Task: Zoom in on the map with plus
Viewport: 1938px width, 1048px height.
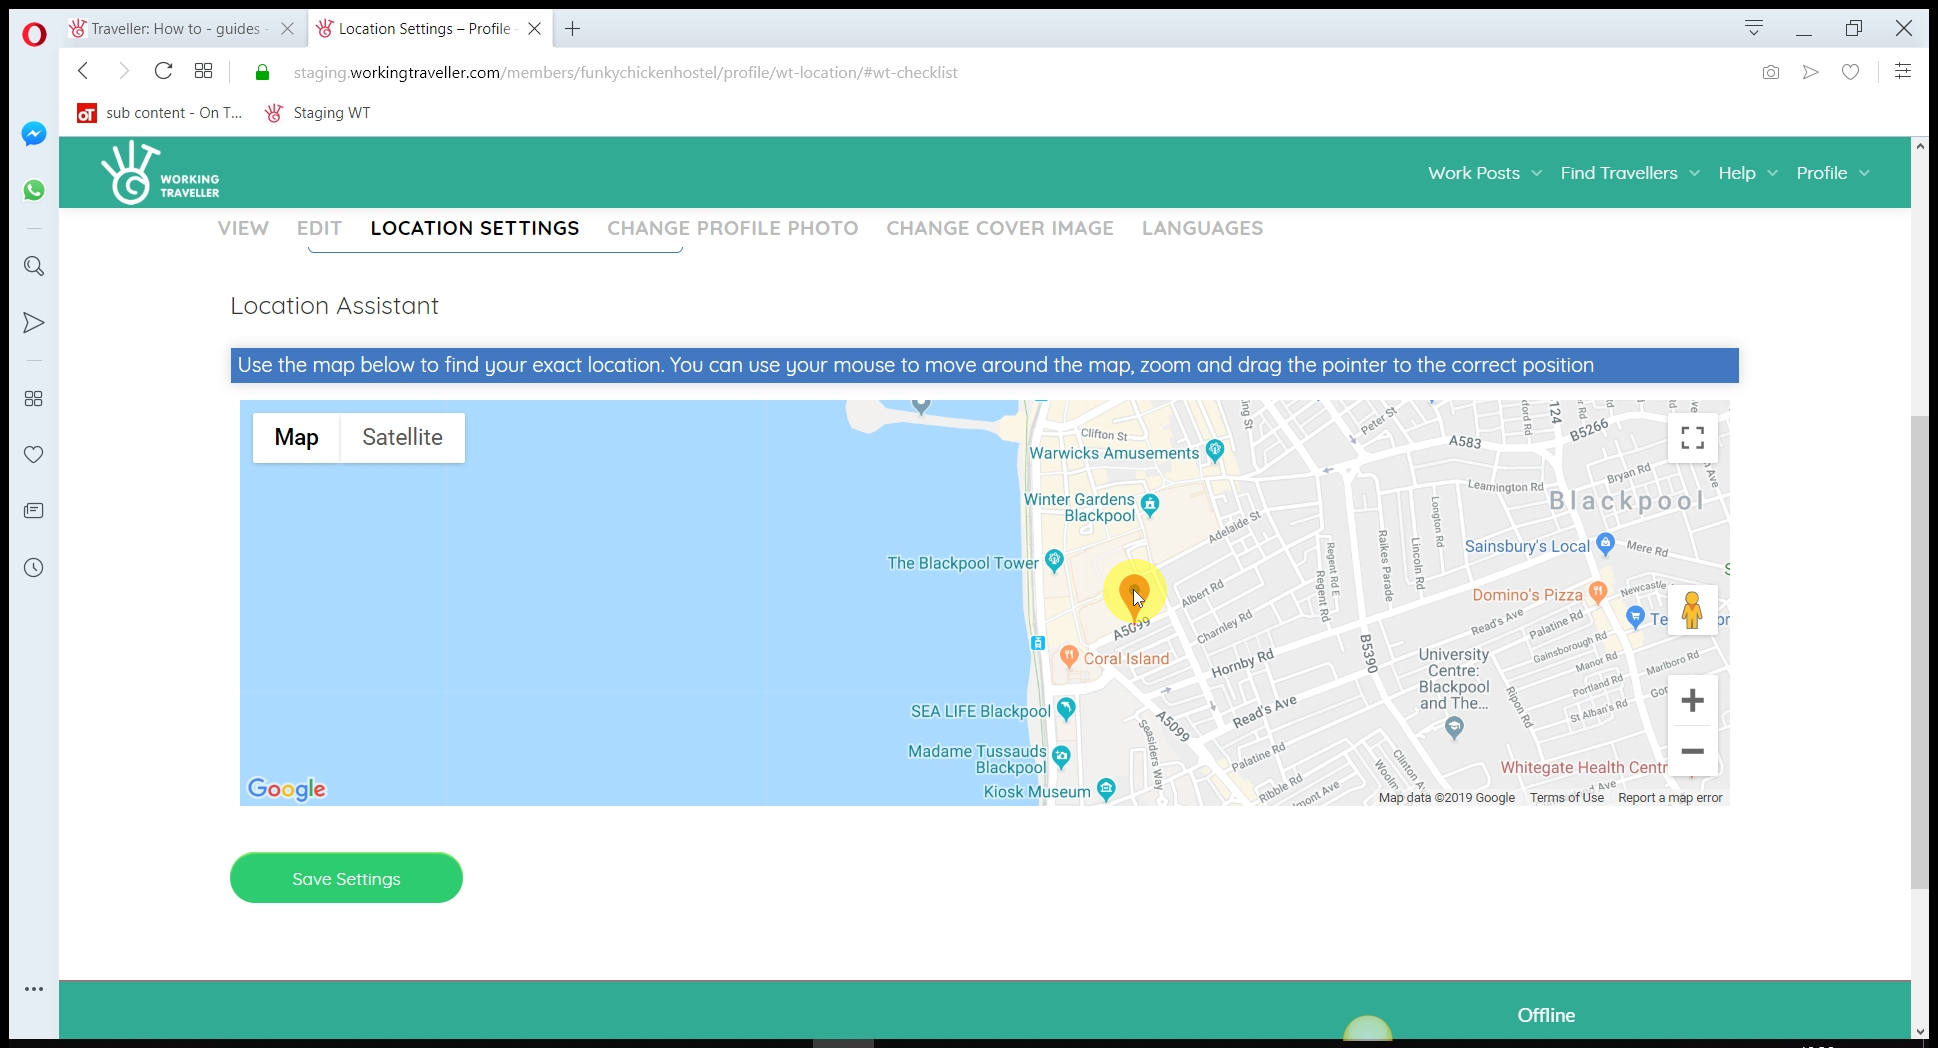Action: click(1692, 700)
